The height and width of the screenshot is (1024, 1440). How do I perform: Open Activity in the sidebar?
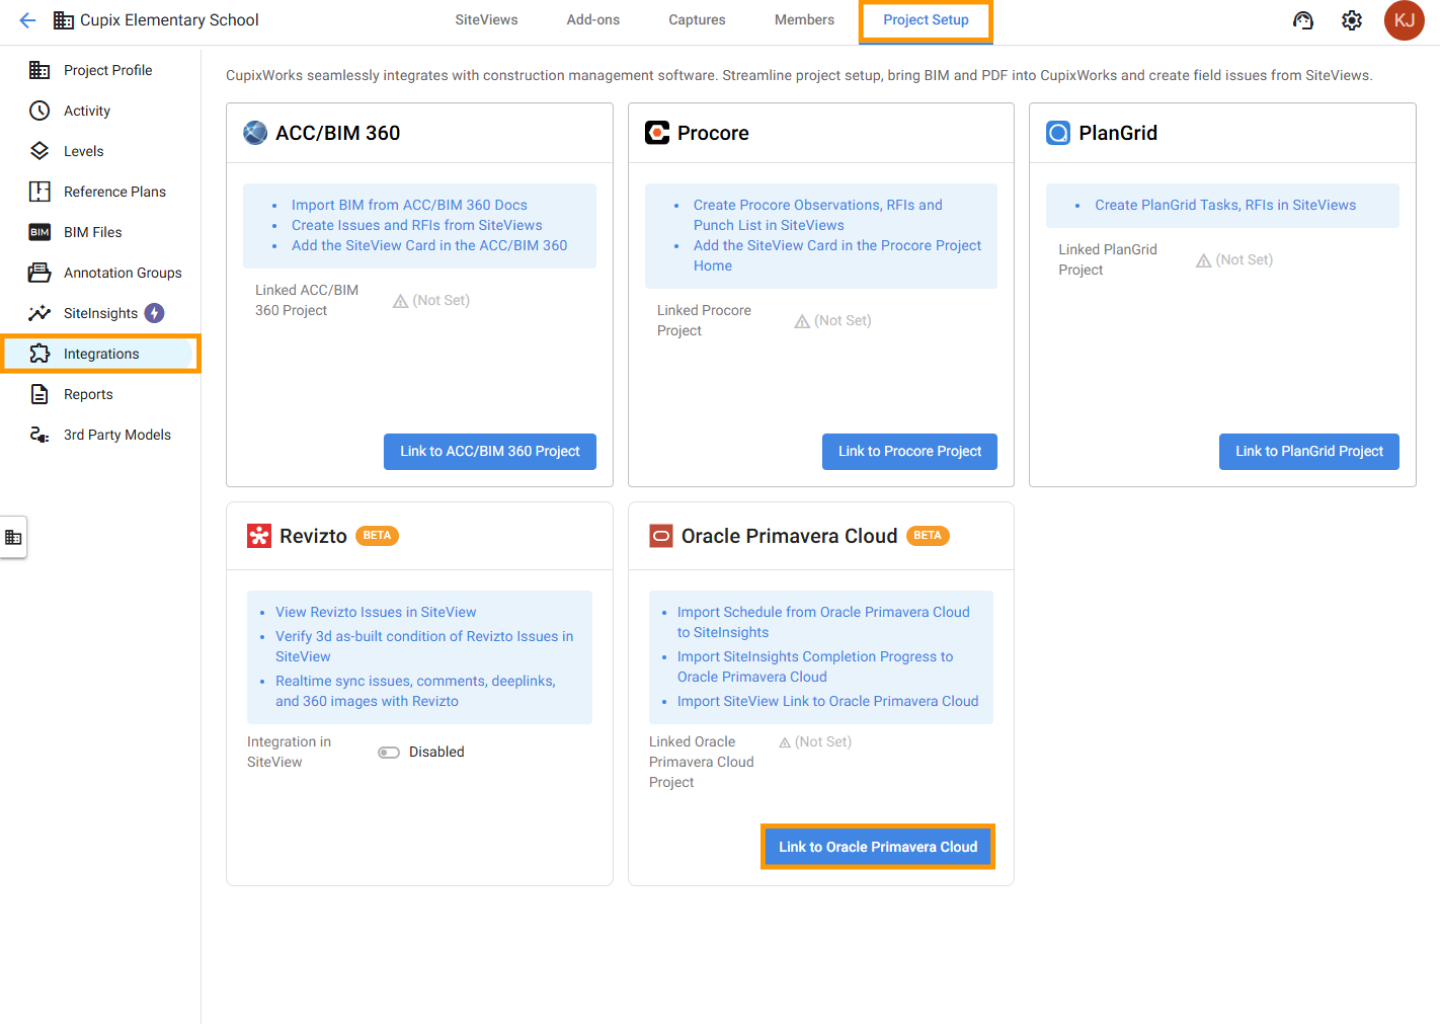coord(87,111)
